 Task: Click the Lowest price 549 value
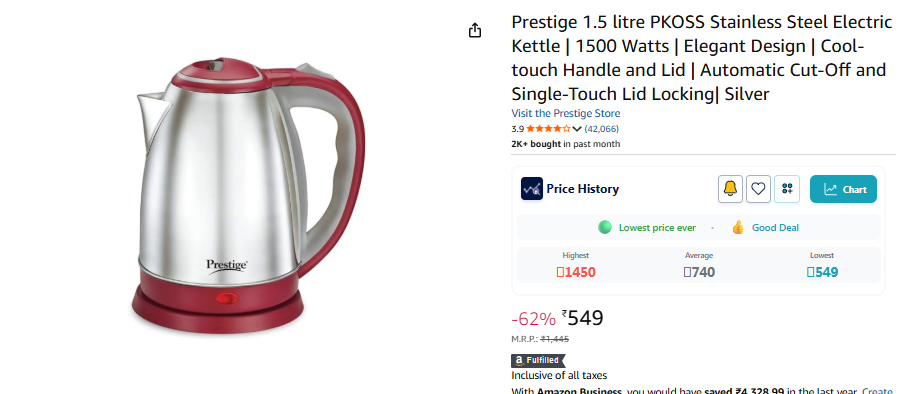pos(822,272)
